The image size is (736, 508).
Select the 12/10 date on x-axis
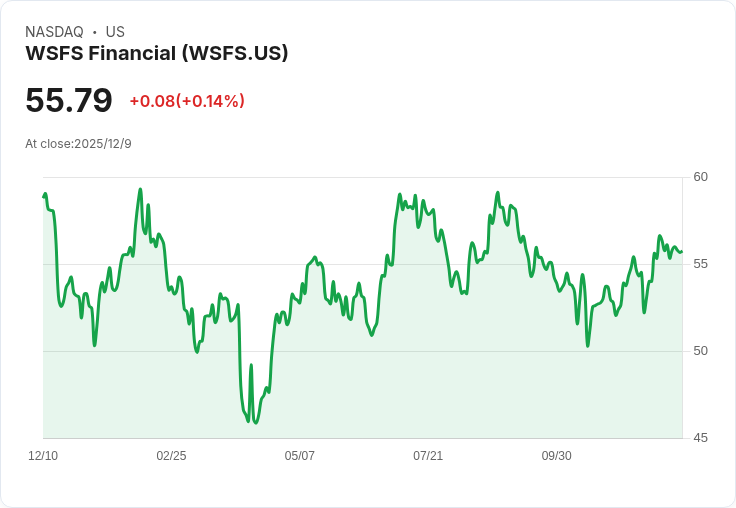pyautogui.click(x=43, y=456)
